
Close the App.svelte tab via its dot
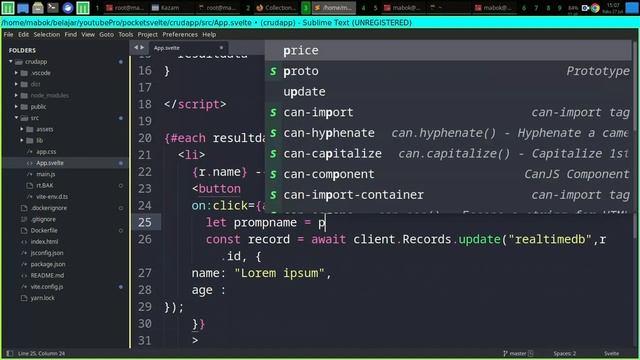click(x=221, y=48)
